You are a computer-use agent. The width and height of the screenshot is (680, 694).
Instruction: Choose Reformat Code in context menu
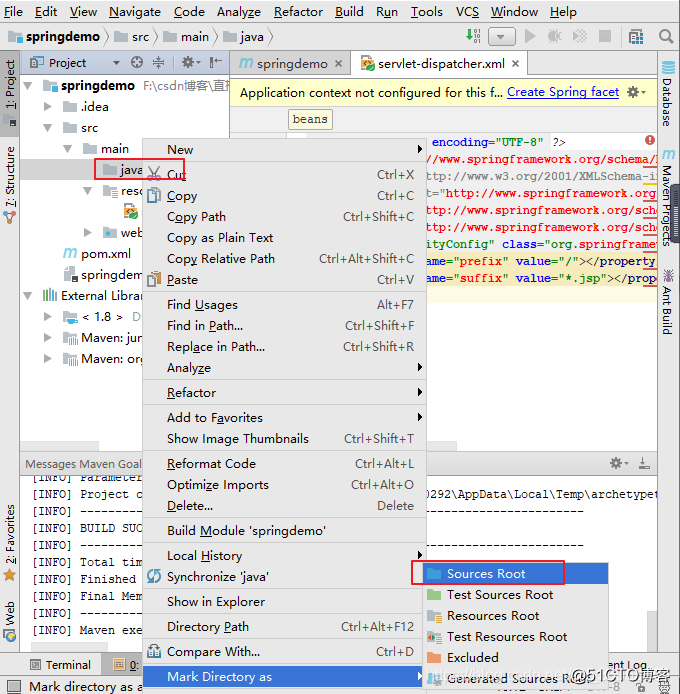pos(284,463)
